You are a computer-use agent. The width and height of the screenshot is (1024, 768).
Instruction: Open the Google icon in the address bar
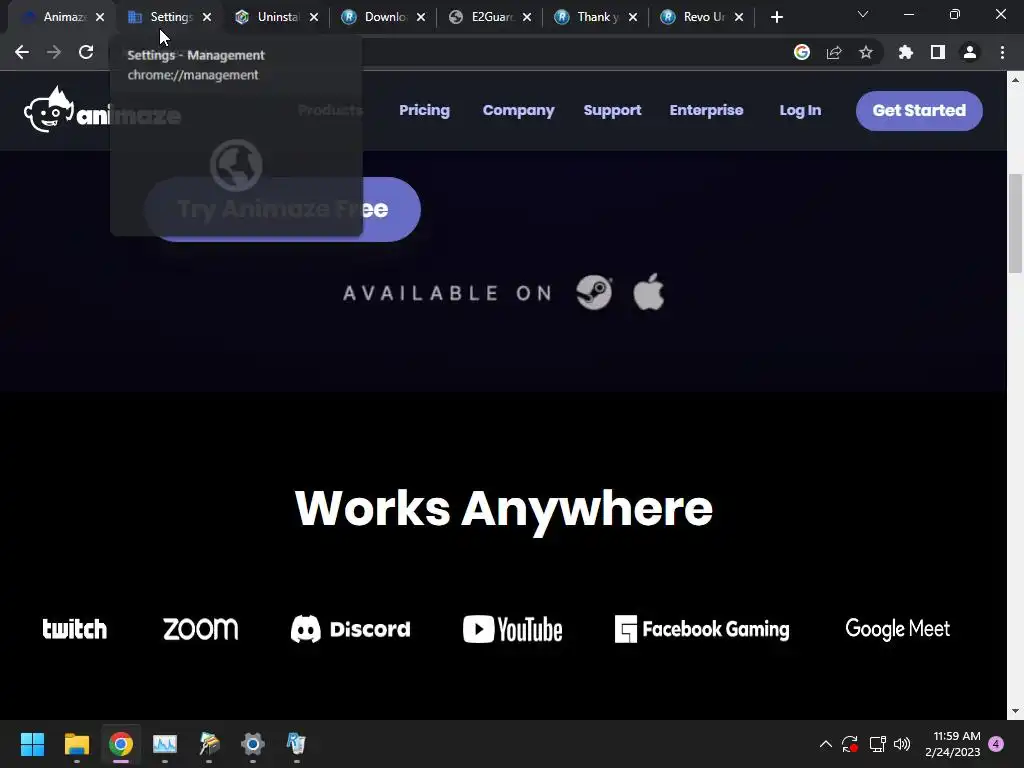click(802, 52)
